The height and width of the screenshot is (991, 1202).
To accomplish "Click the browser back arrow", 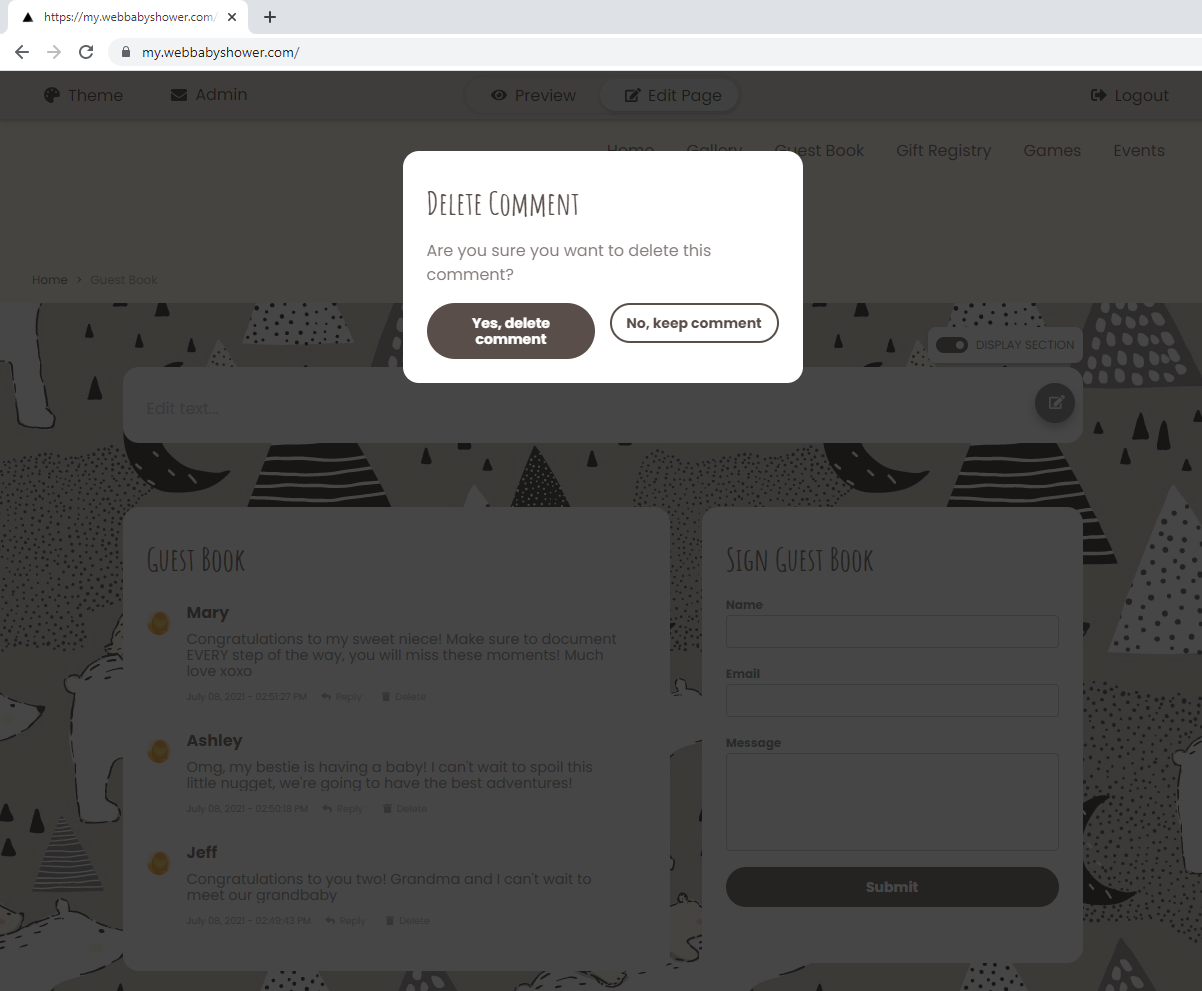I will point(22,52).
